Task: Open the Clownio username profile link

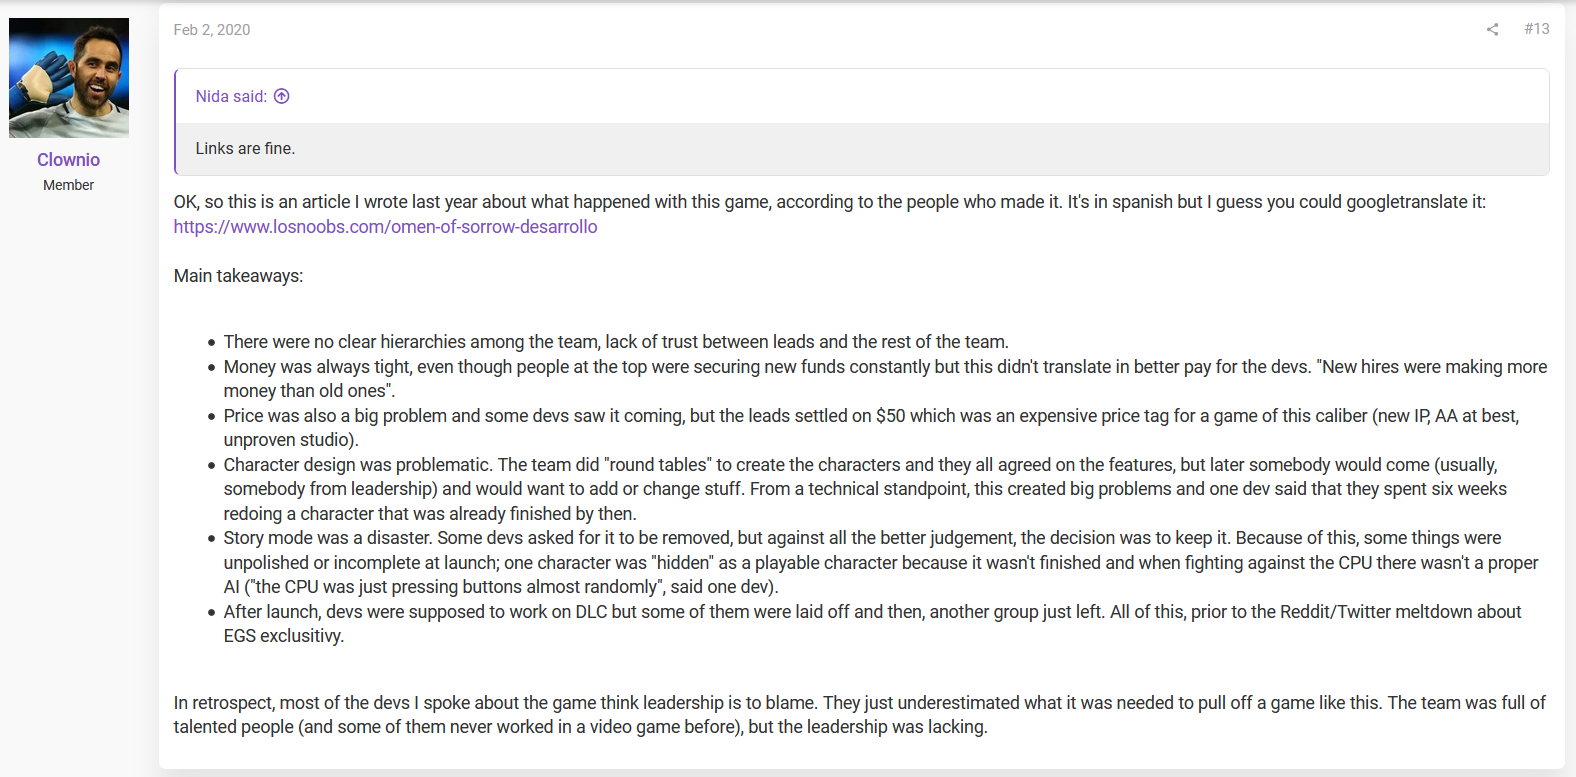Action: click(x=68, y=160)
